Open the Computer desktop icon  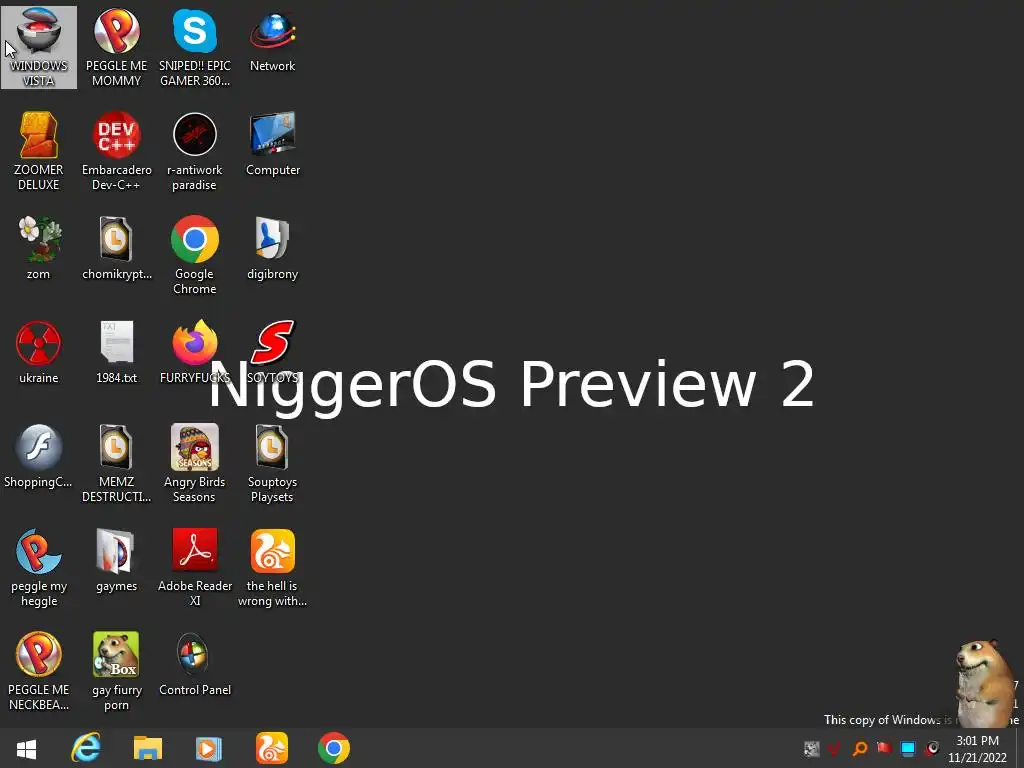[x=272, y=144]
